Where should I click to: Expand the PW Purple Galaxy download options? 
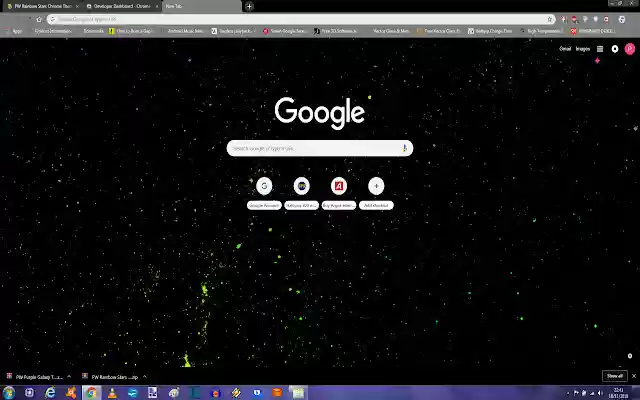pyautogui.click(x=69, y=377)
